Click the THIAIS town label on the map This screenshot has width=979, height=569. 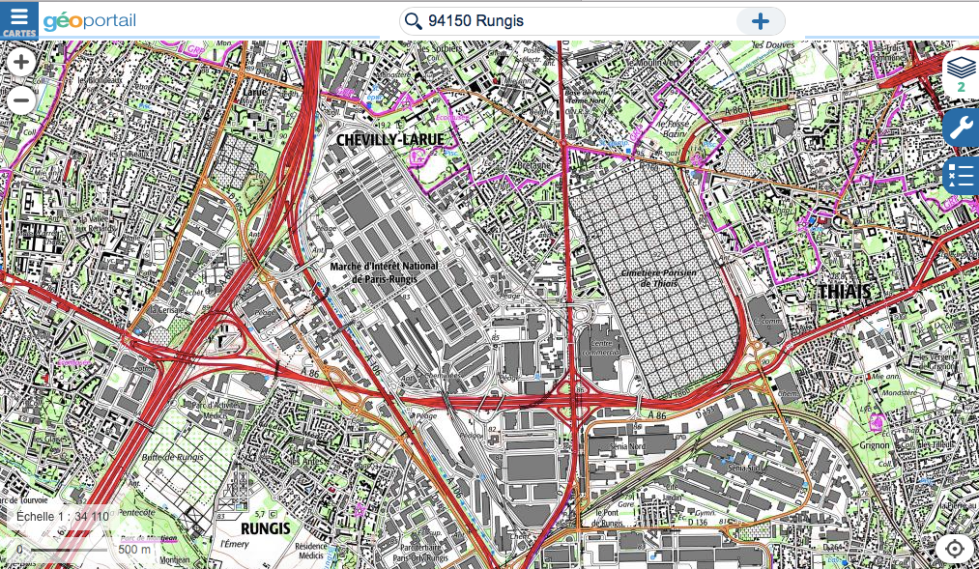[844, 292]
